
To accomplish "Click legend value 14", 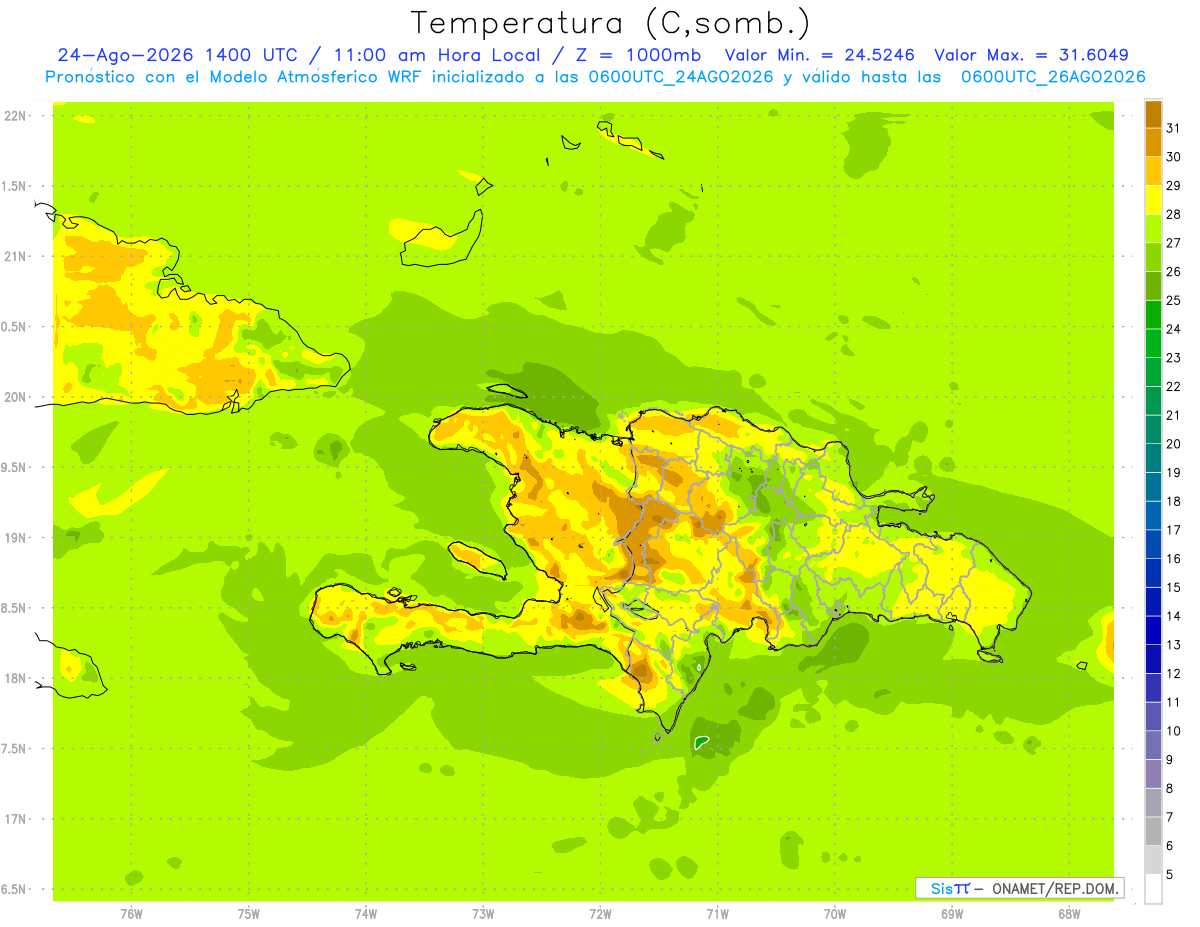I will pyautogui.click(x=1174, y=616).
